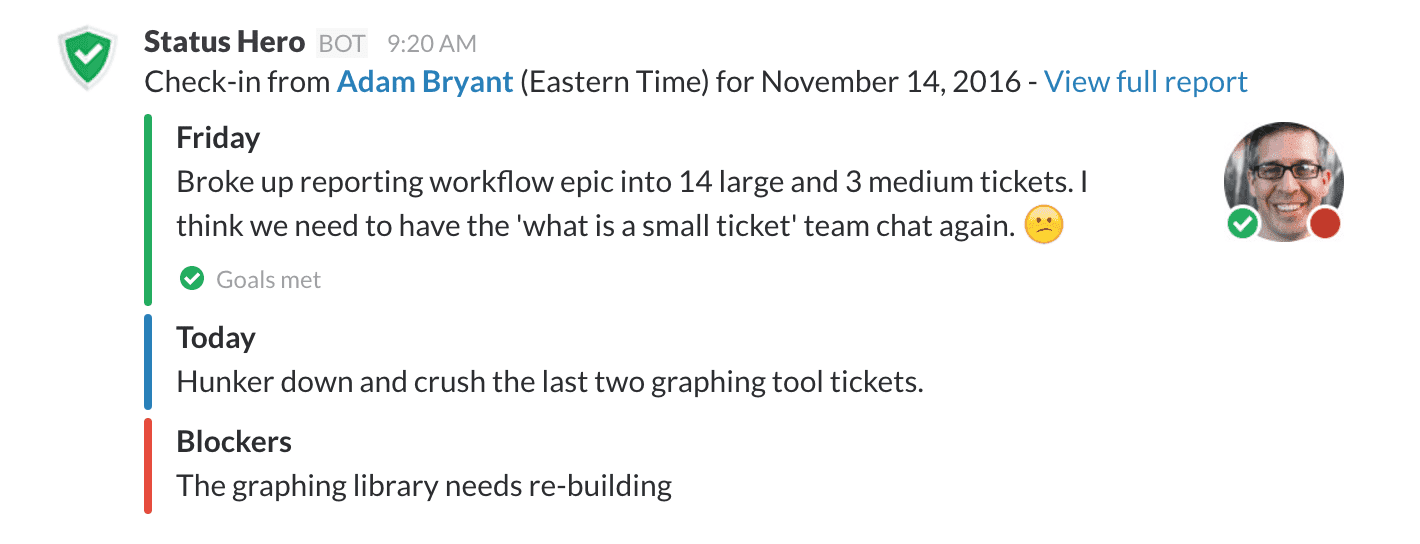1420x544 pixels.
Task: Open the Status Hero sender name
Action: pos(224,42)
